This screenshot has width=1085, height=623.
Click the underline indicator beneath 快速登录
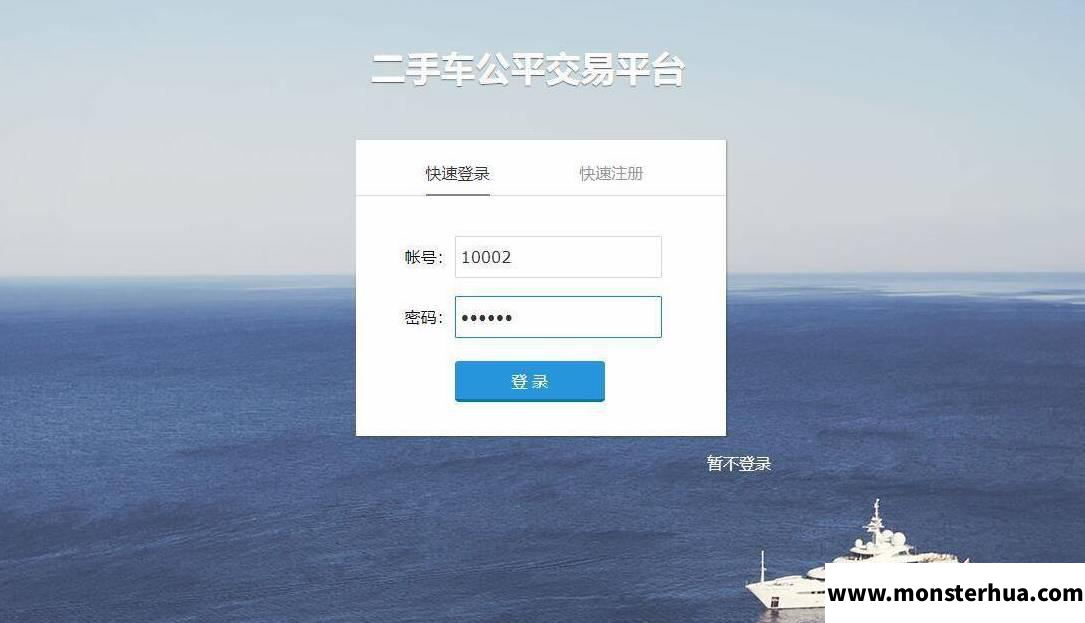[x=457, y=195]
